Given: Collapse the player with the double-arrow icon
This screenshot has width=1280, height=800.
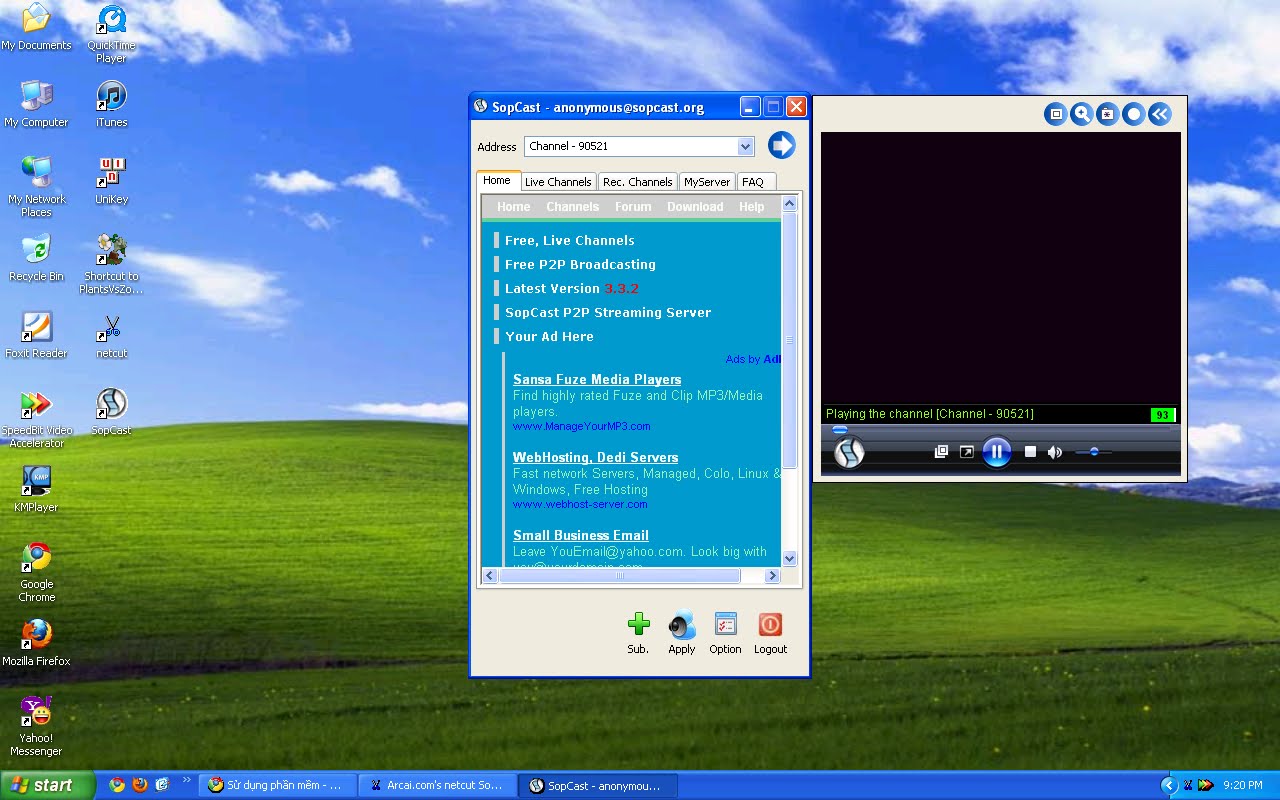Looking at the screenshot, I should 1159,114.
